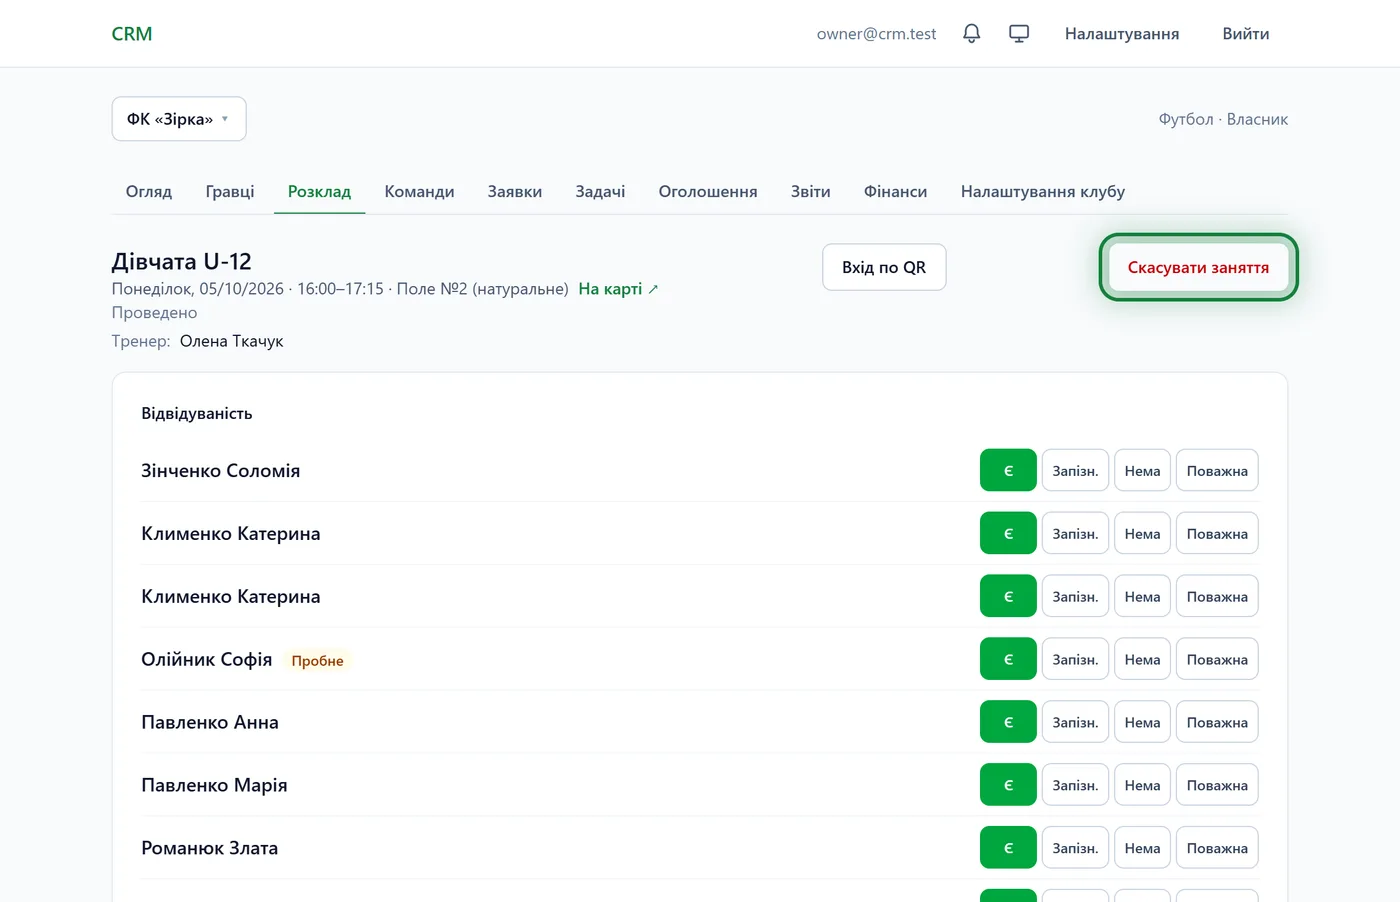Click the Пробне badge next to Олійник Софія
The height and width of the screenshot is (902, 1400).
tap(318, 660)
